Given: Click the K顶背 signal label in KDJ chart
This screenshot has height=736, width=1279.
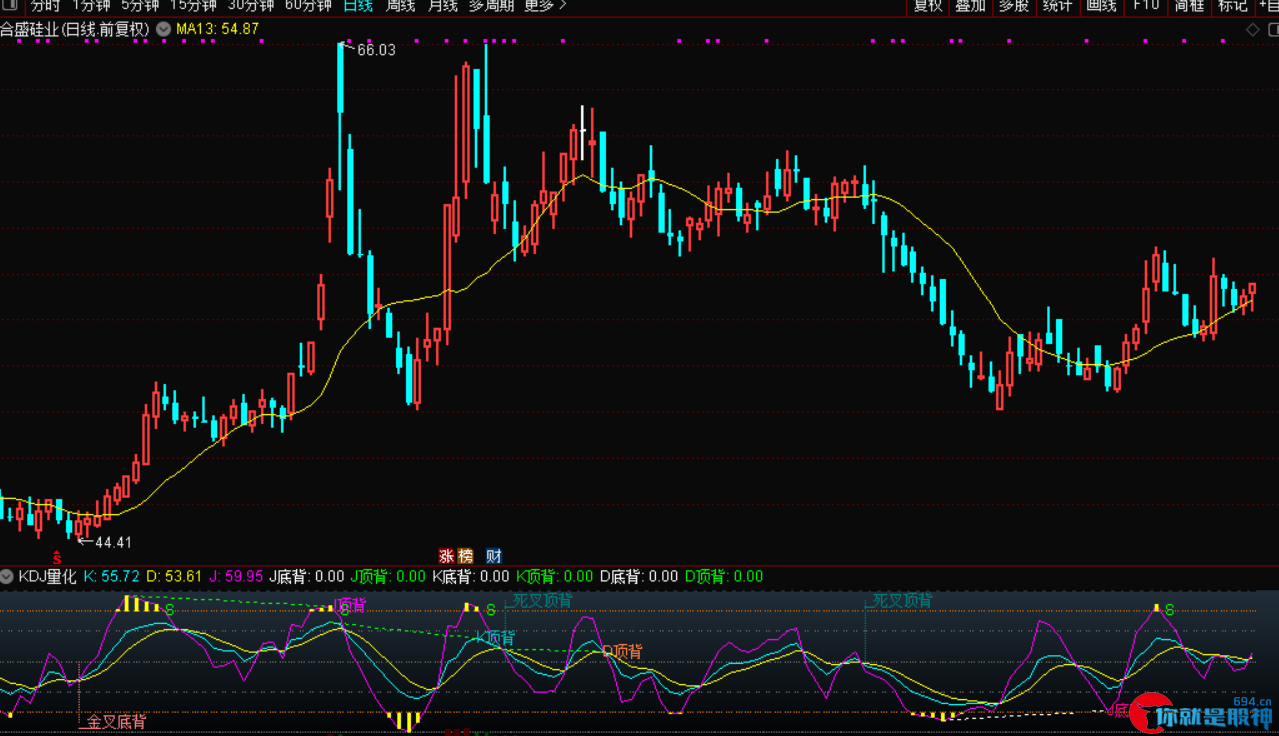Looking at the screenshot, I should [x=495, y=638].
